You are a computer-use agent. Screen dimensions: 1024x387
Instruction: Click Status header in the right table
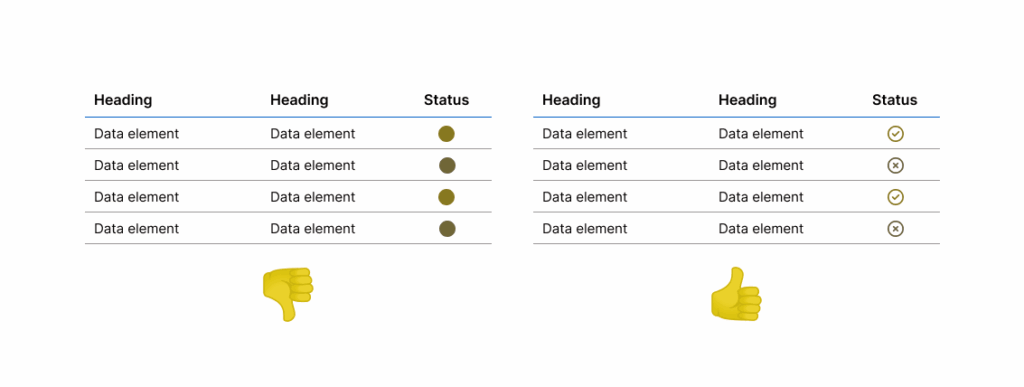(x=895, y=100)
